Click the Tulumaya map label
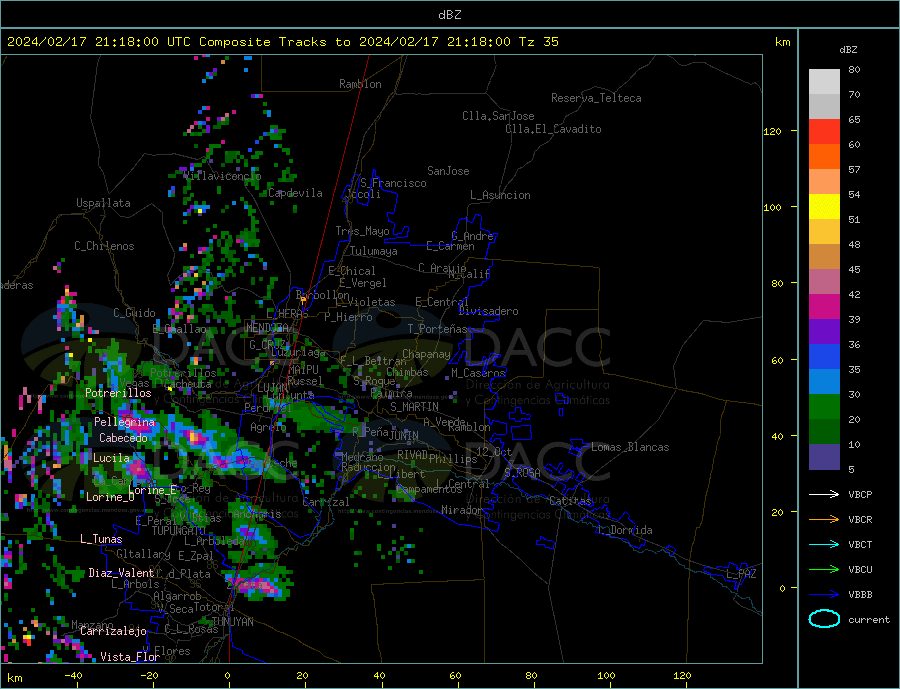Image resolution: width=900 pixels, height=689 pixels. [374, 251]
